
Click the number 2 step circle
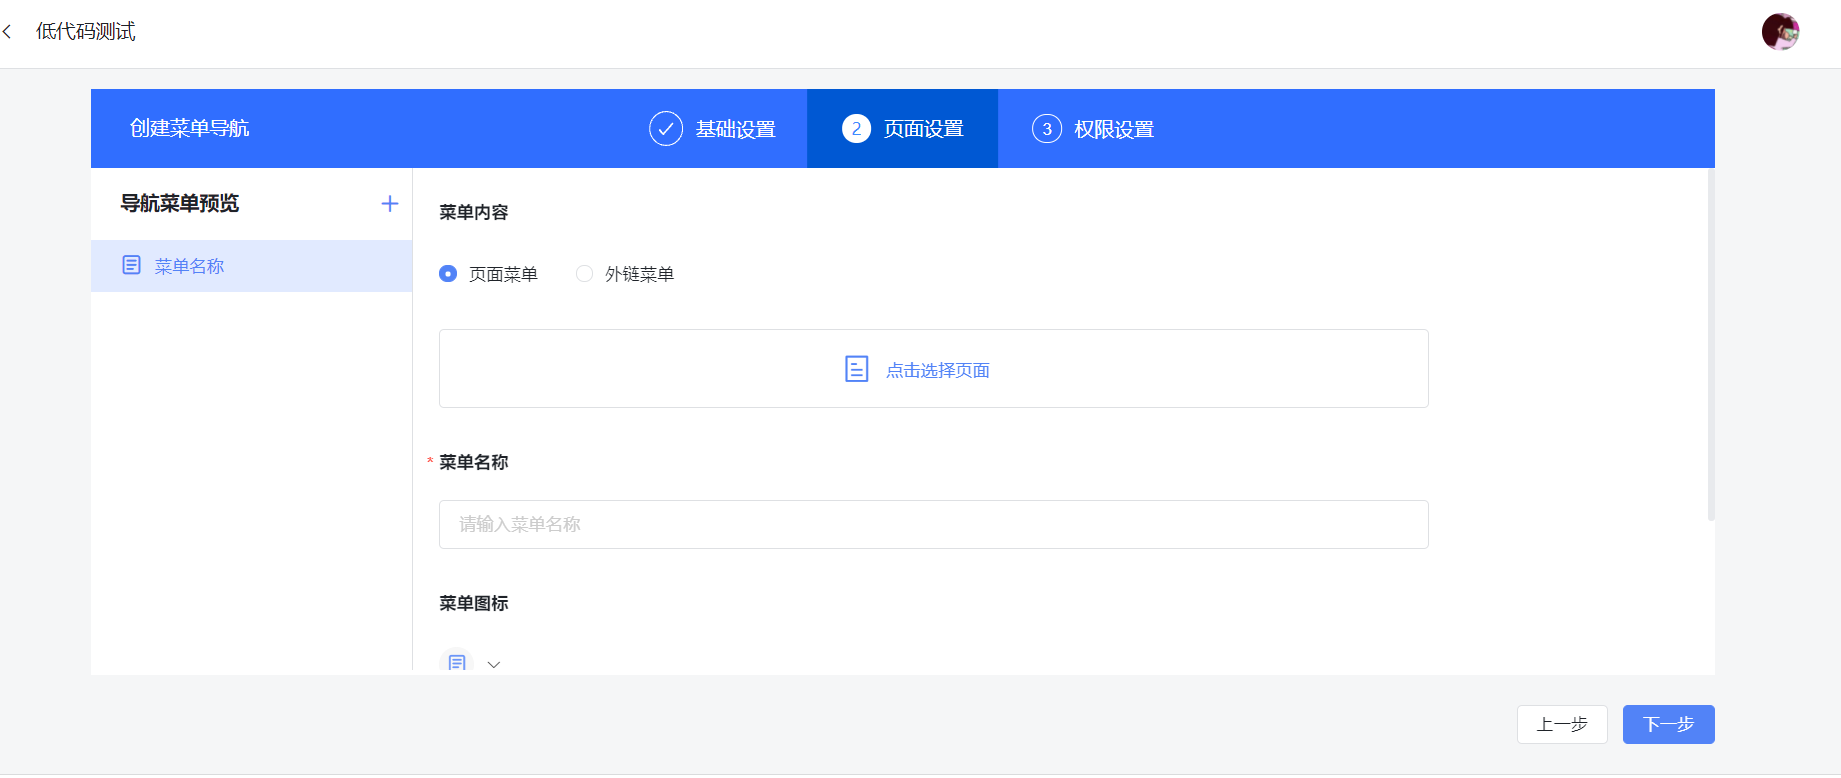point(856,129)
